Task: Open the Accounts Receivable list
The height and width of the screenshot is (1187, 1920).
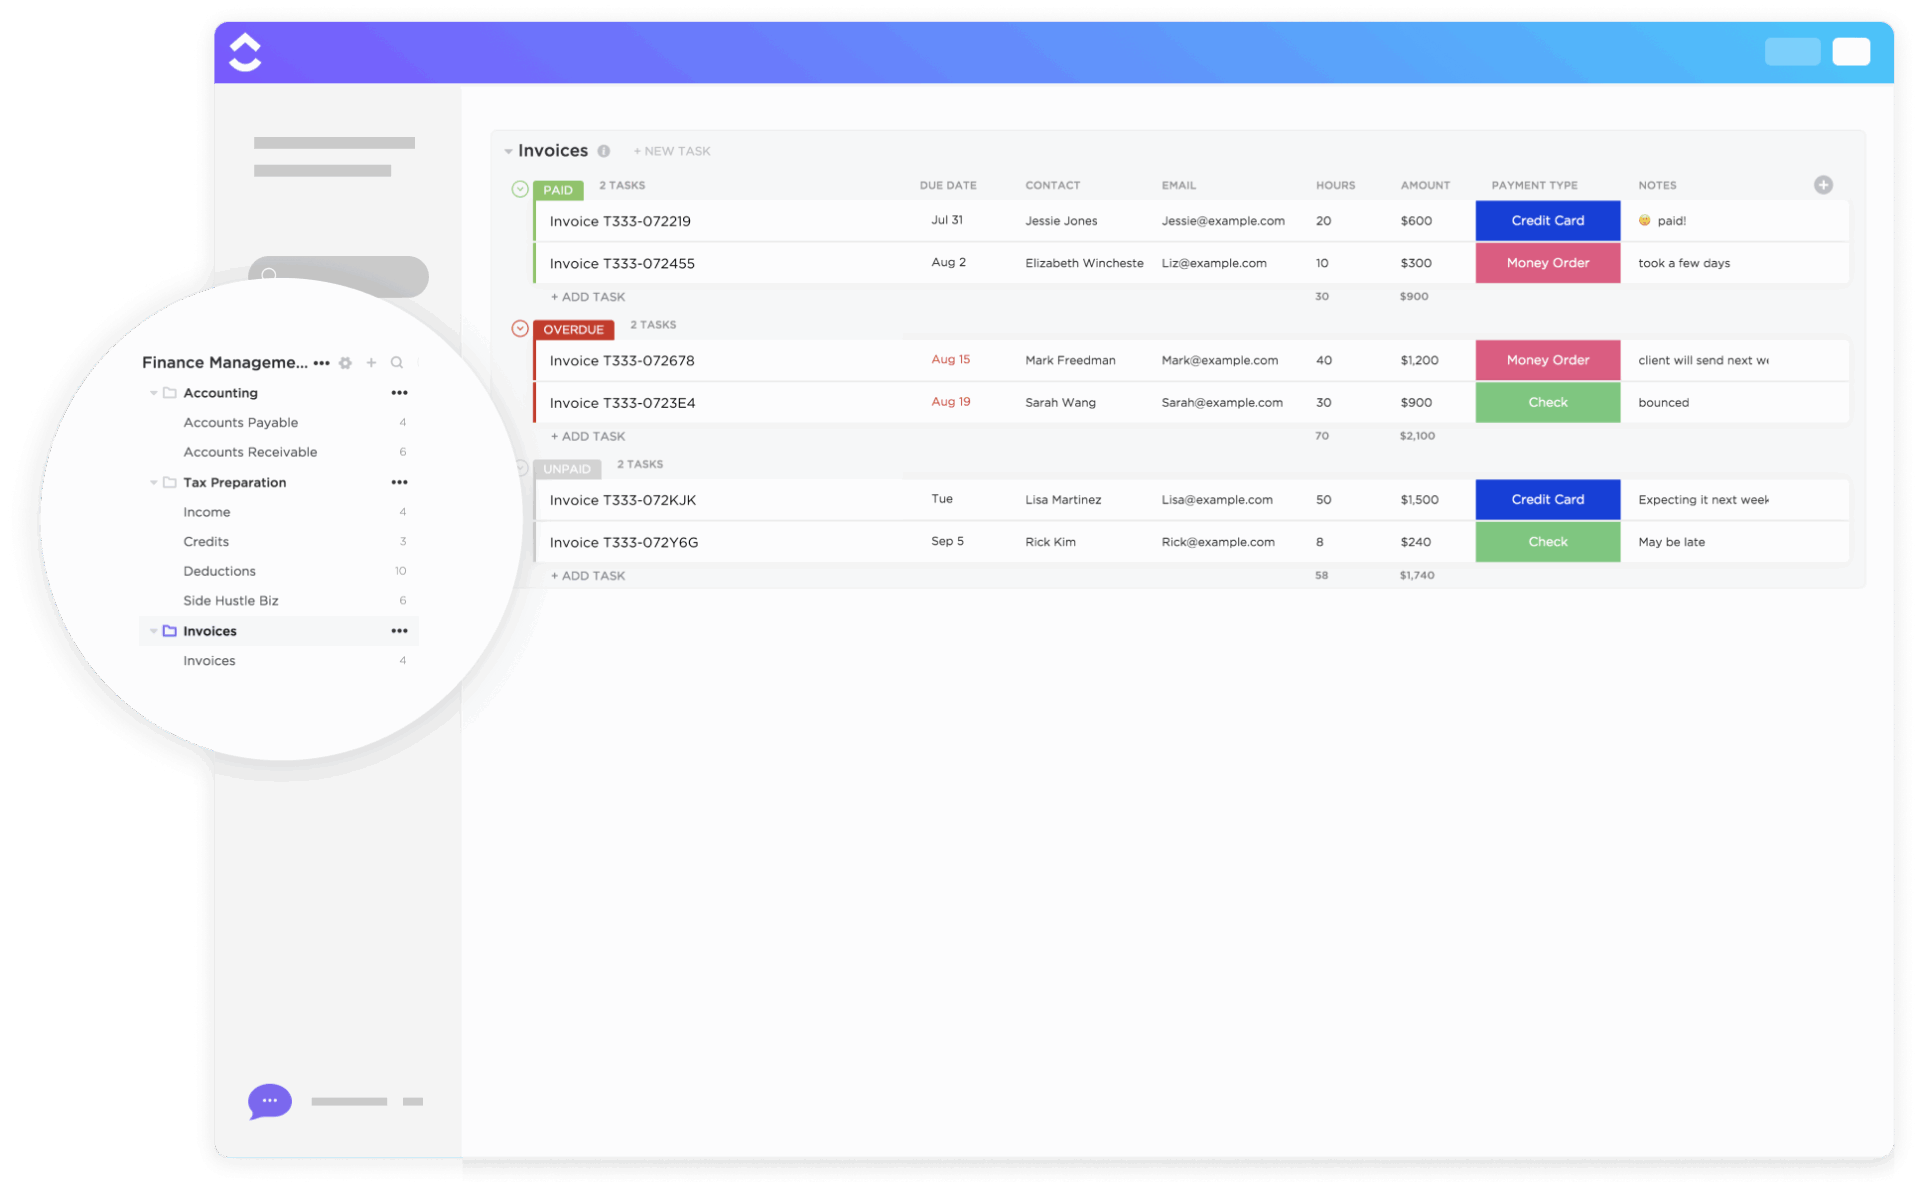Action: [x=250, y=452]
